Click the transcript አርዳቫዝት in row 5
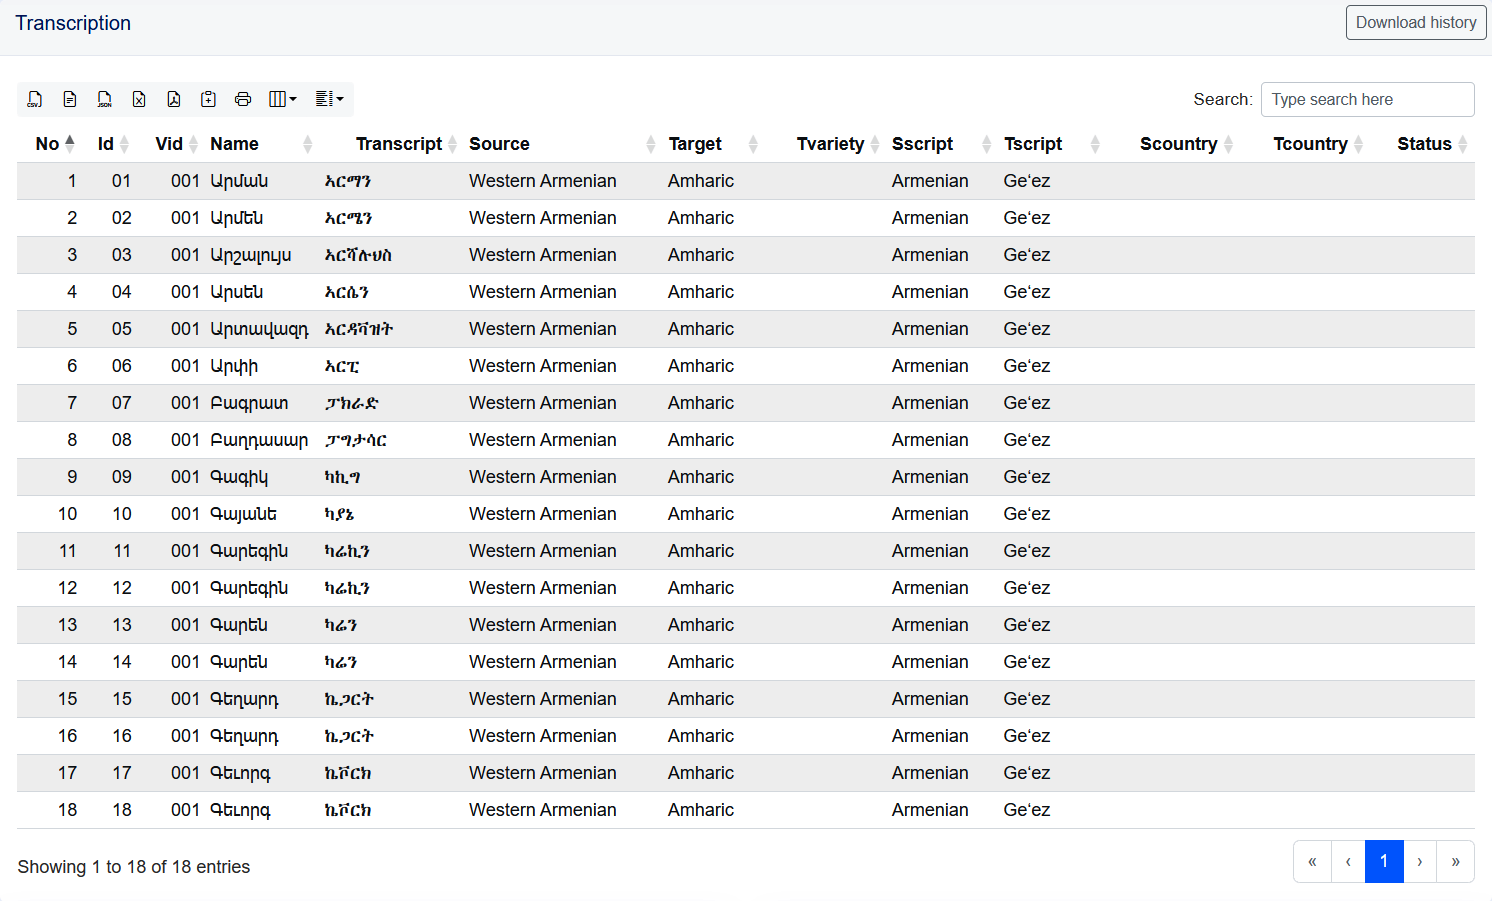 point(359,329)
